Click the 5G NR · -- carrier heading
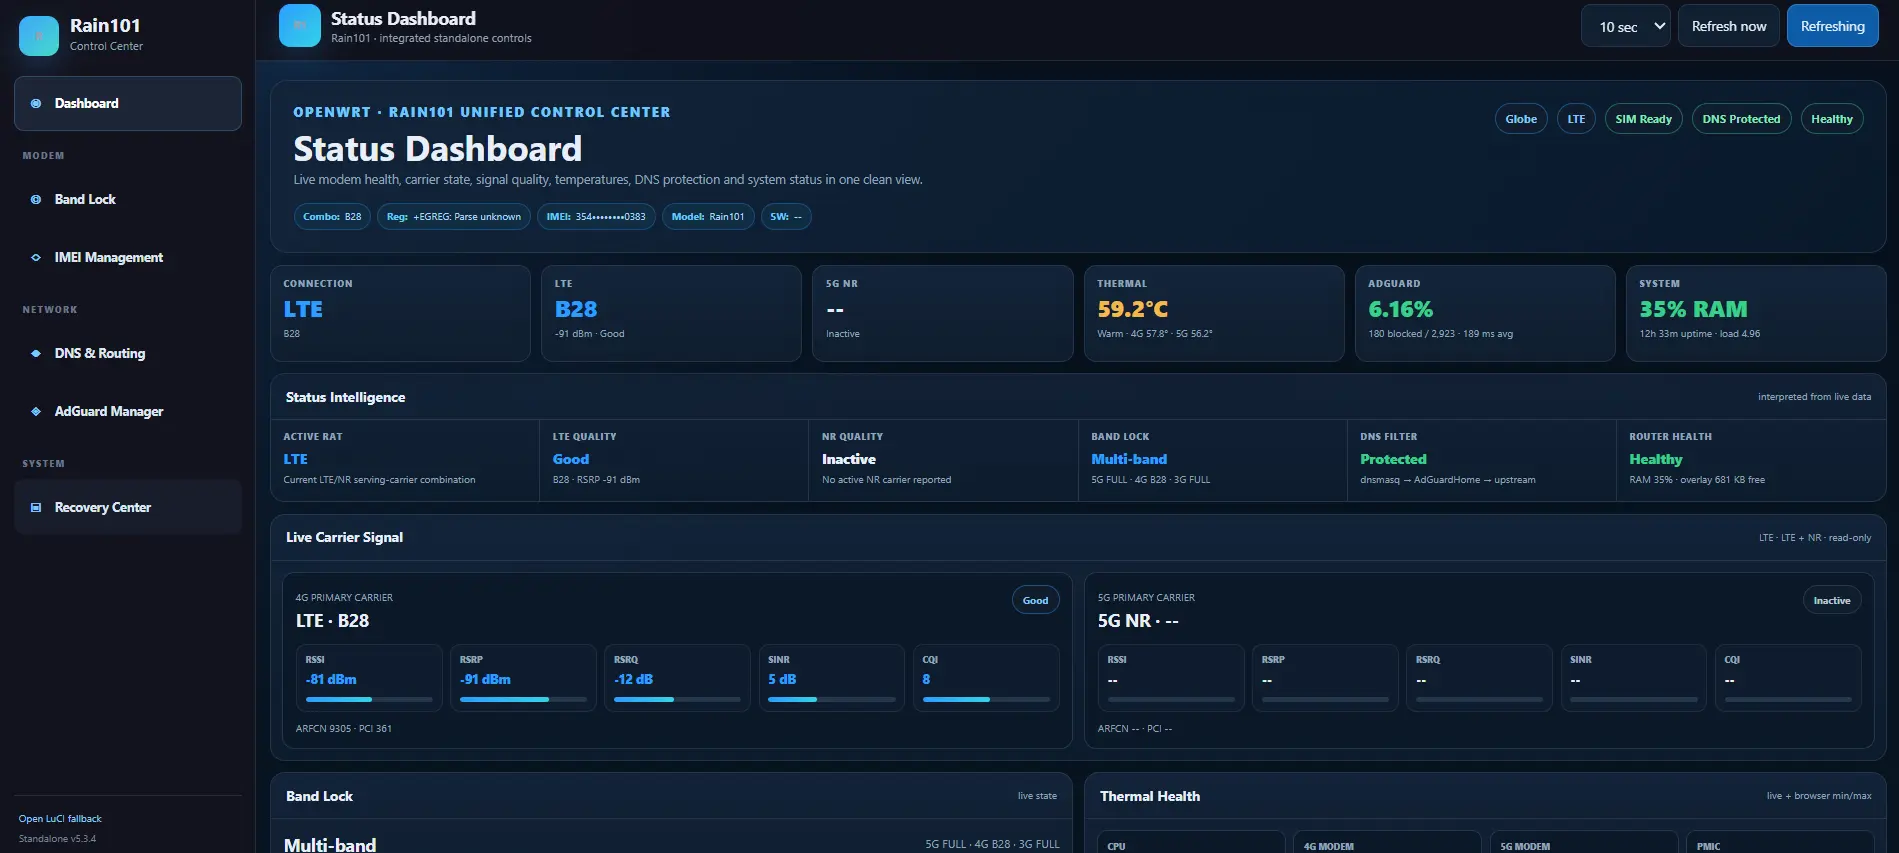The width and height of the screenshot is (1899, 853). point(1138,621)
